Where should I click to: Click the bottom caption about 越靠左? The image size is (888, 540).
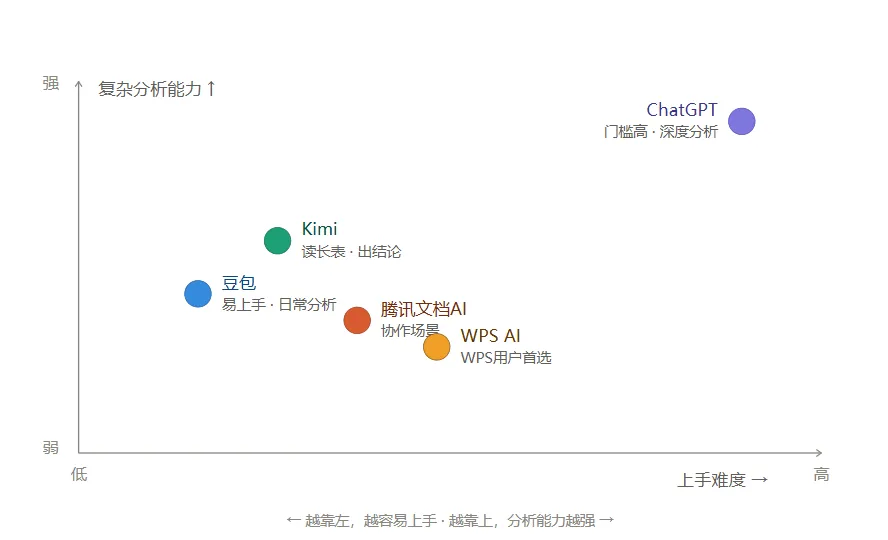[x=450, y=520]
